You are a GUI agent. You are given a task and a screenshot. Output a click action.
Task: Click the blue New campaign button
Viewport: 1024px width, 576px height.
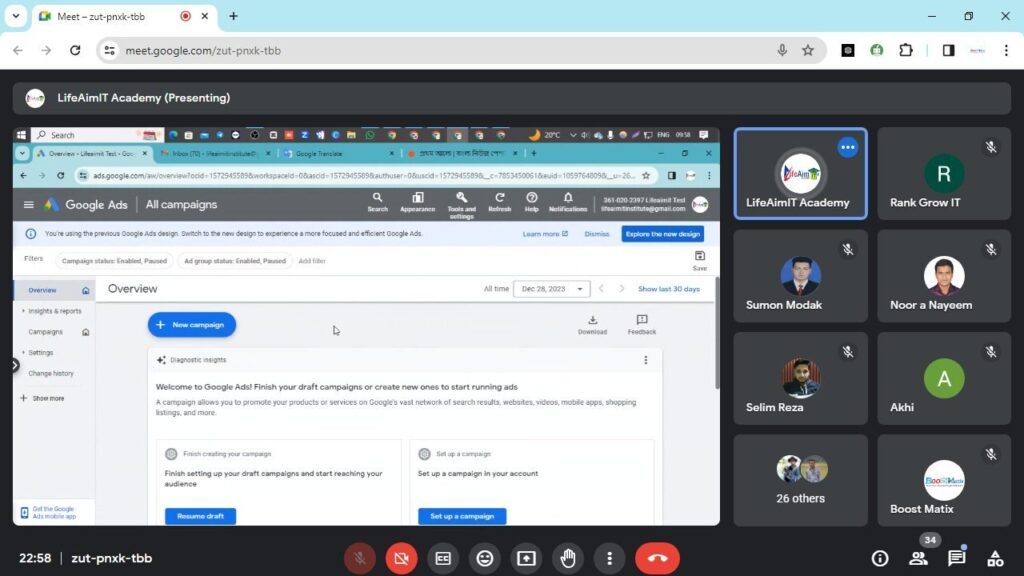192,325
